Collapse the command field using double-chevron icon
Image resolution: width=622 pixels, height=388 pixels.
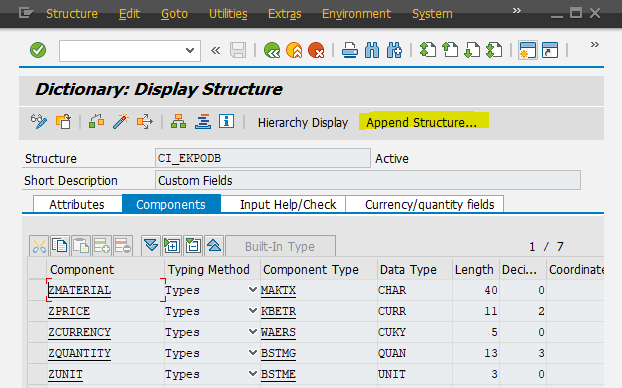[x=215, y=50]
